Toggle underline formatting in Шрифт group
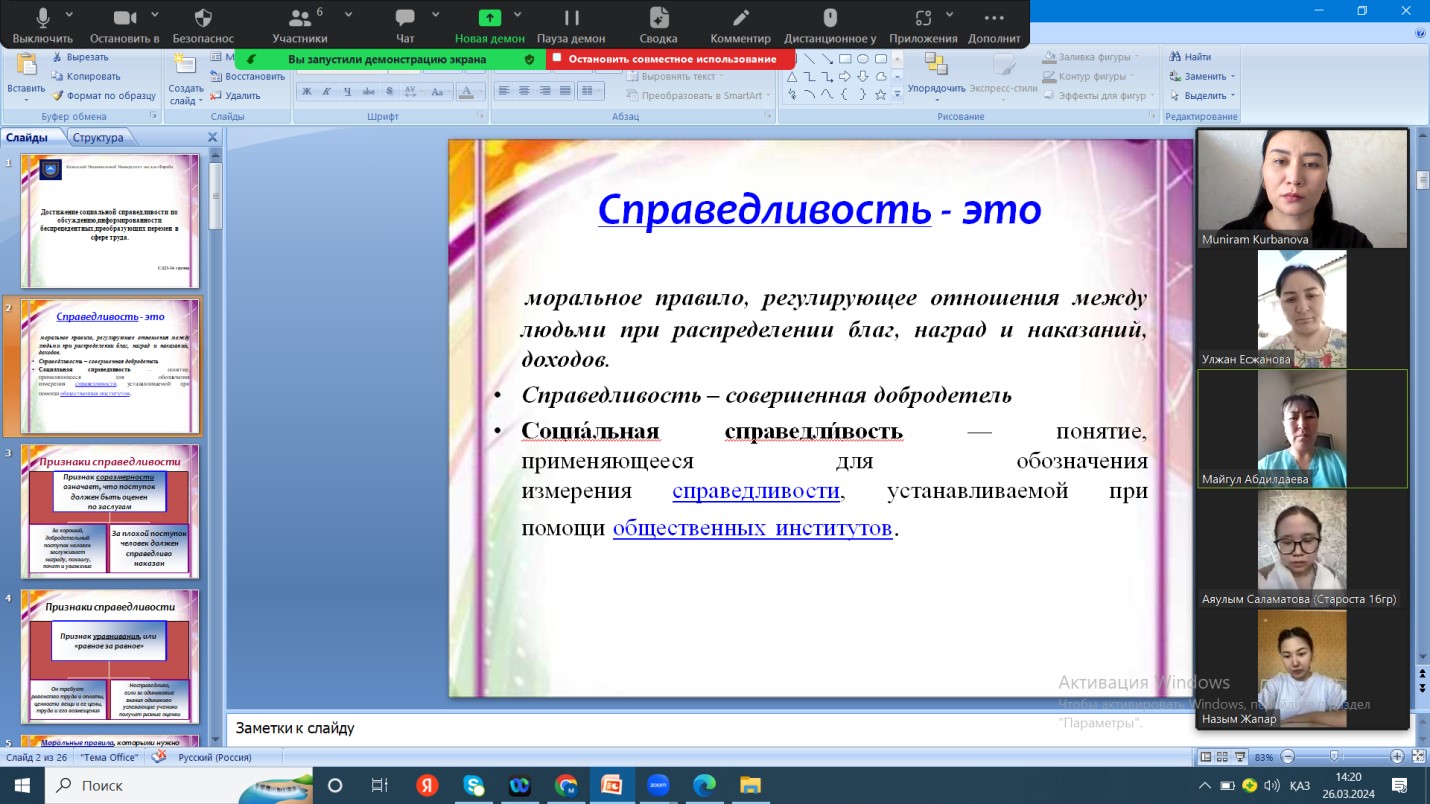The height and width of the screenshot is (804, 1430). [x=347, y=91]
